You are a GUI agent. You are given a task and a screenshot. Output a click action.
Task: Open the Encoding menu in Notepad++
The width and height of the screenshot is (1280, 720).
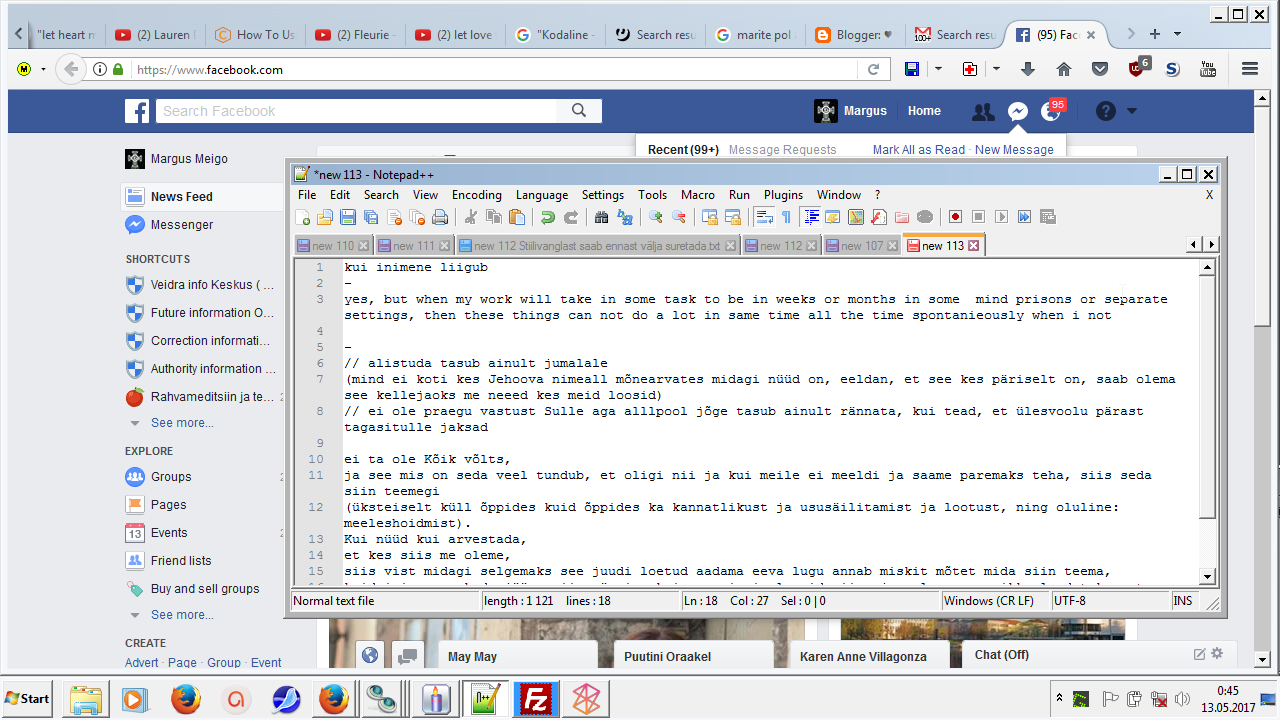tap(477, 195)
